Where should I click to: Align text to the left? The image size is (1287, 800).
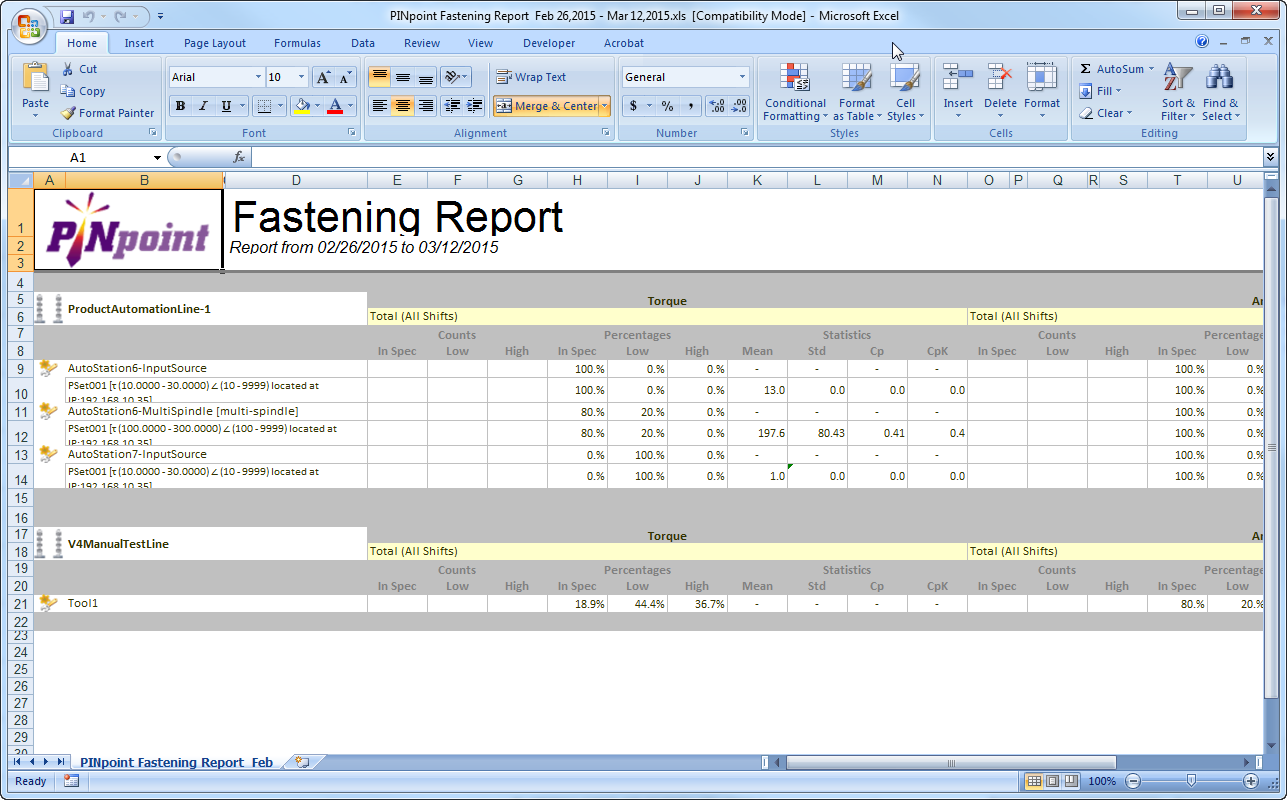click(x=380, y=106)
